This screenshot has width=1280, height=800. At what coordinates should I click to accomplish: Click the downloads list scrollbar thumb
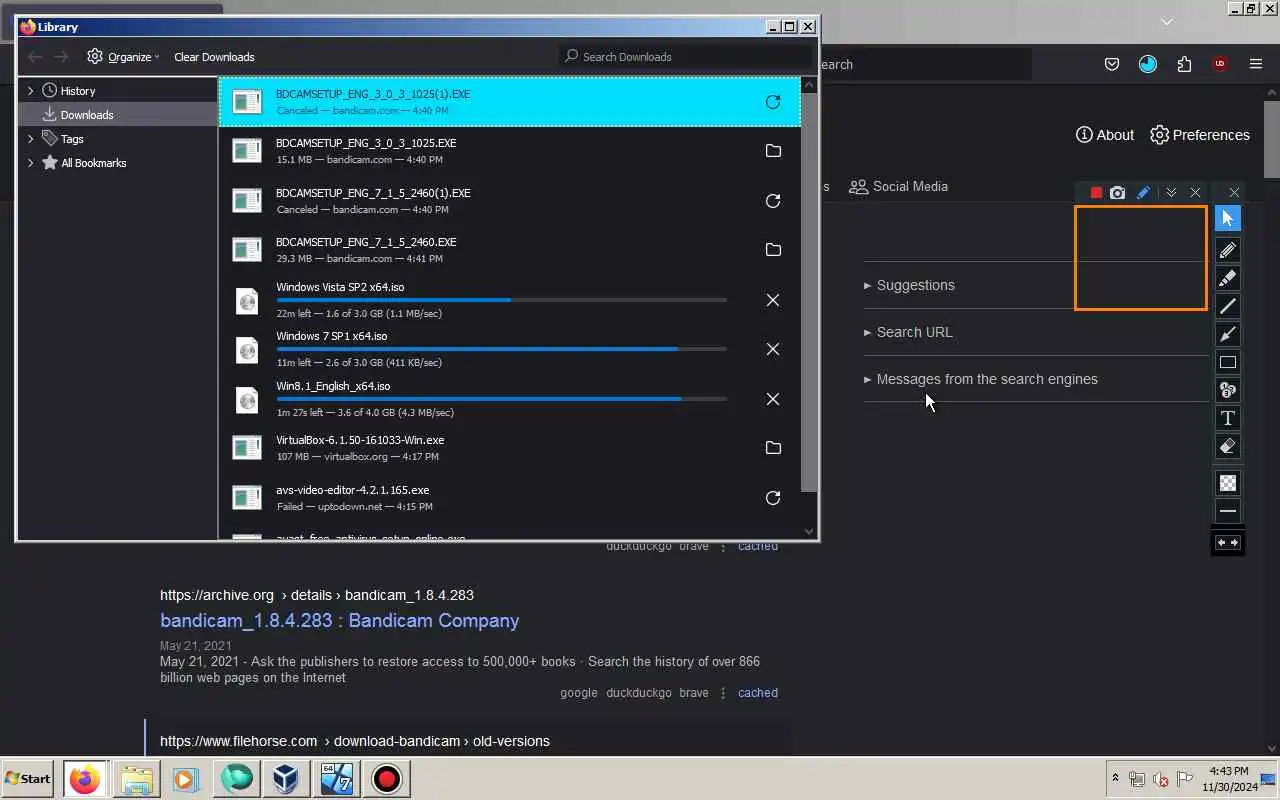[x=809, y=293]
